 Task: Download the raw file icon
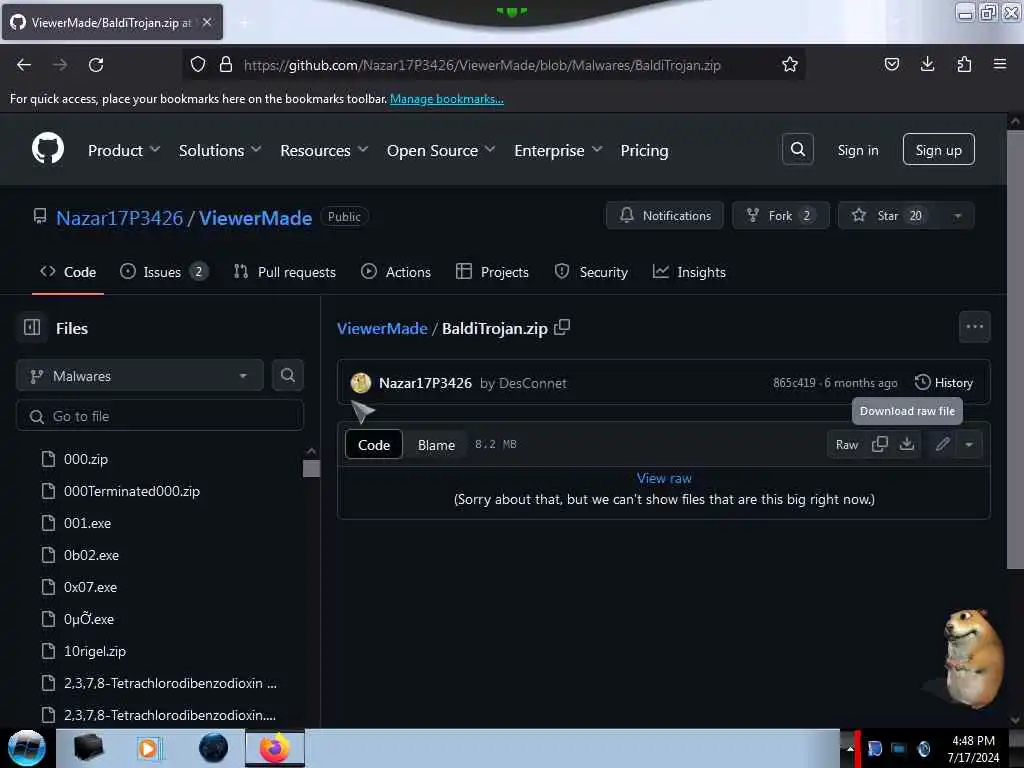tap(906, 444)
